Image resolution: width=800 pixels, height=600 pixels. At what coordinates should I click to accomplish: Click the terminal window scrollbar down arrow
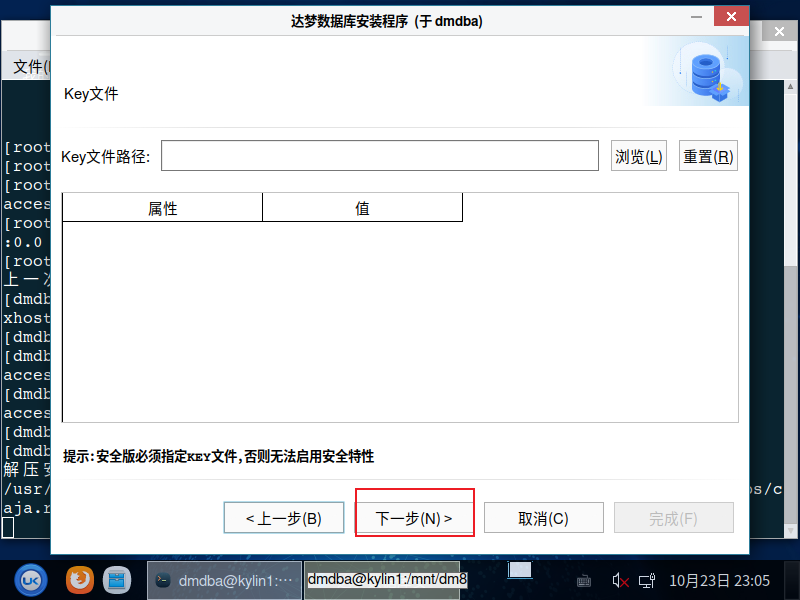pos(790,531)
